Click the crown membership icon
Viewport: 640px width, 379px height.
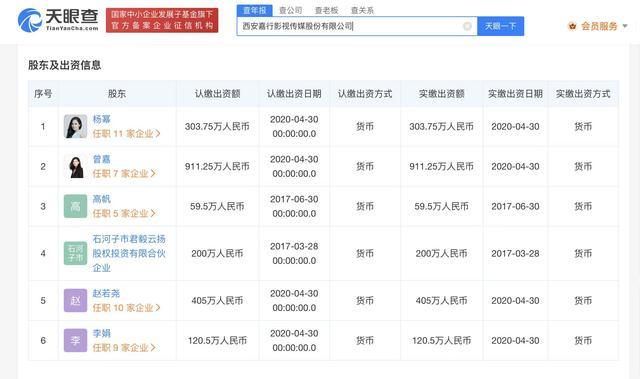(x=572, y=27)
